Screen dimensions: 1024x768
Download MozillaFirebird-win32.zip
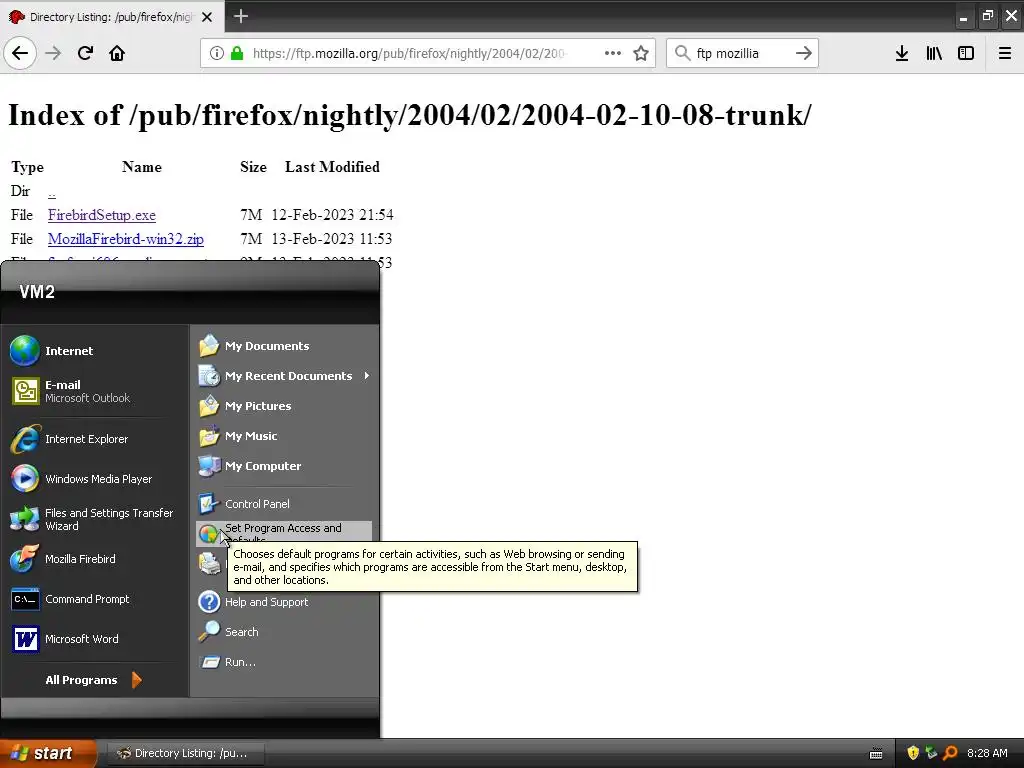pyautogui.click(x=125, y=239)
